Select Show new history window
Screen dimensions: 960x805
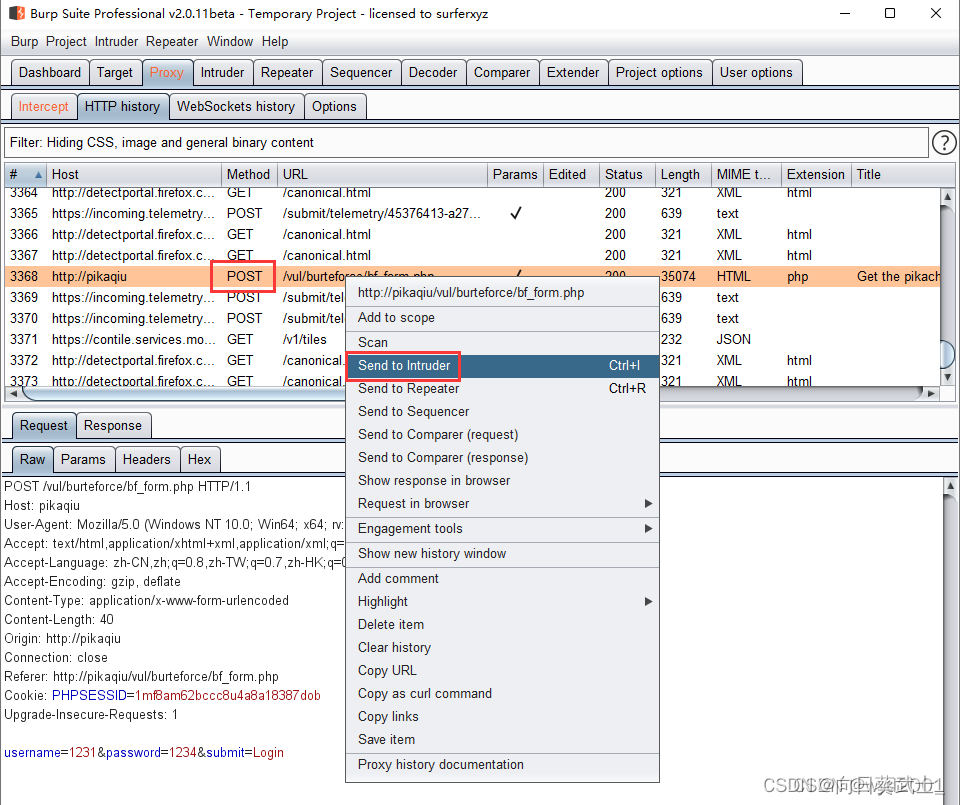[502, 553]
